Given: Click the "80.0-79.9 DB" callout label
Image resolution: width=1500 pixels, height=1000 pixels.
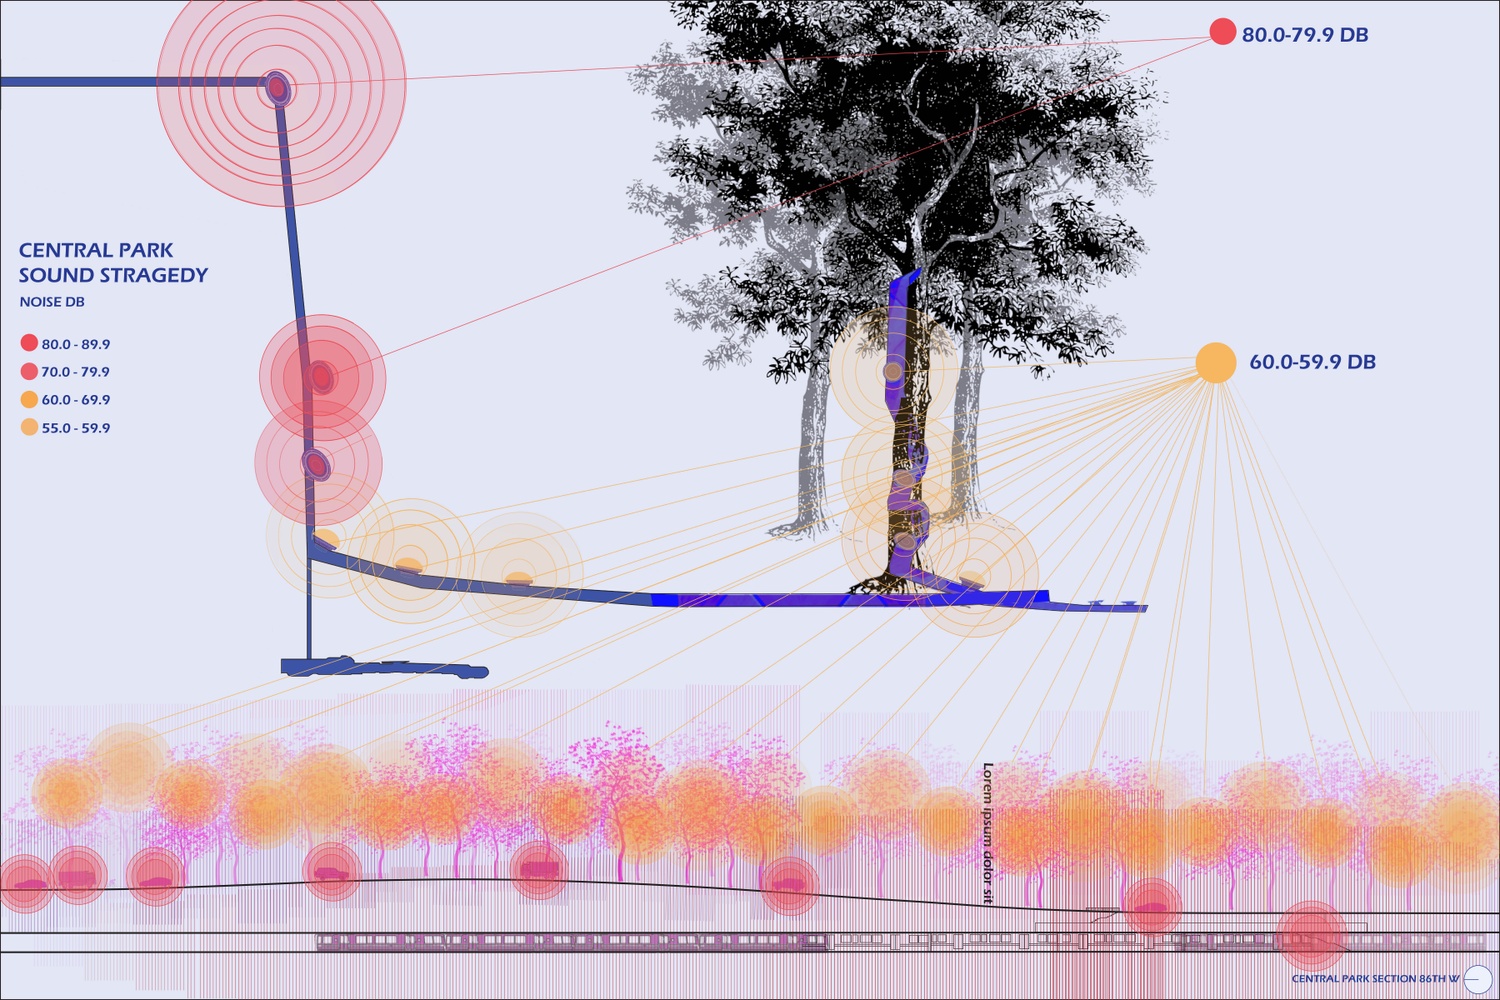Looking at the screenshot, I should [x=1305, y=35].
